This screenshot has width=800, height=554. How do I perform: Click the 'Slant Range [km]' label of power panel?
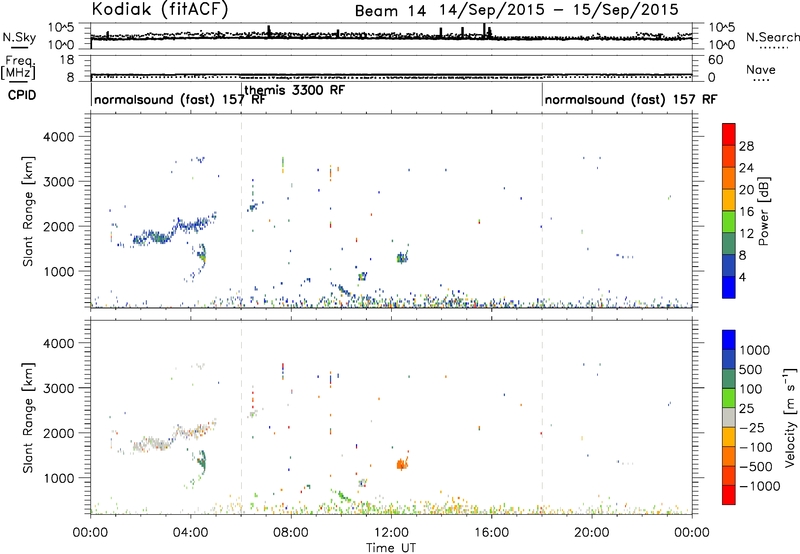click(x=28, y=211)
